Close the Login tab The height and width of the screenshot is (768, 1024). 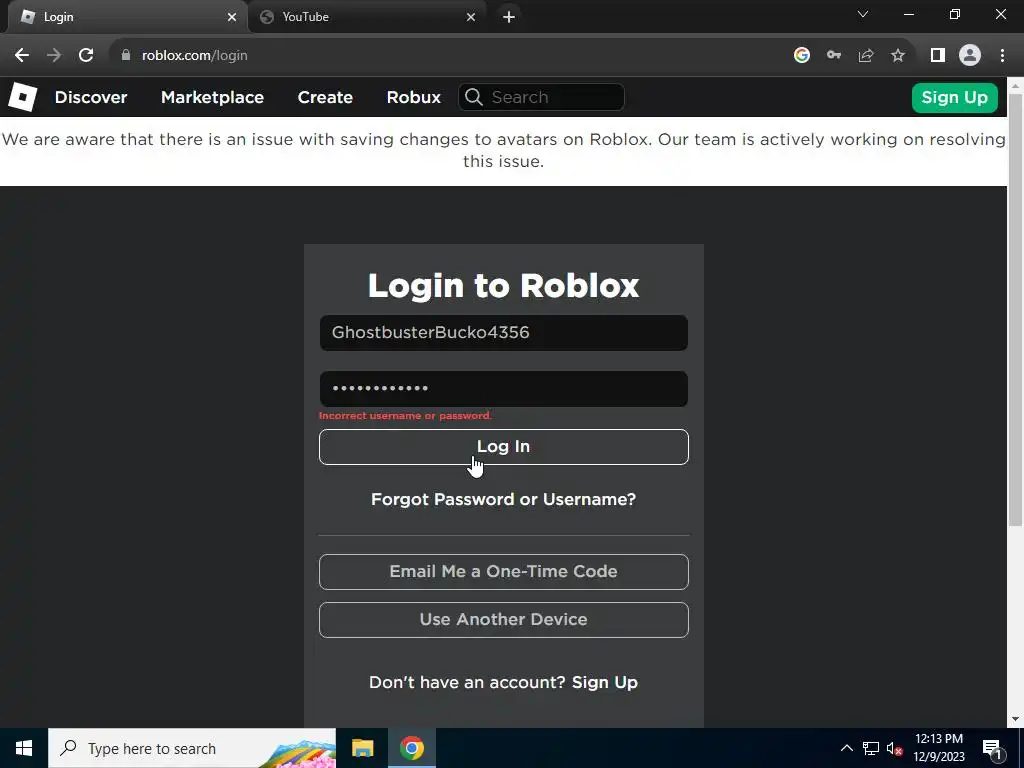(232, 17)
